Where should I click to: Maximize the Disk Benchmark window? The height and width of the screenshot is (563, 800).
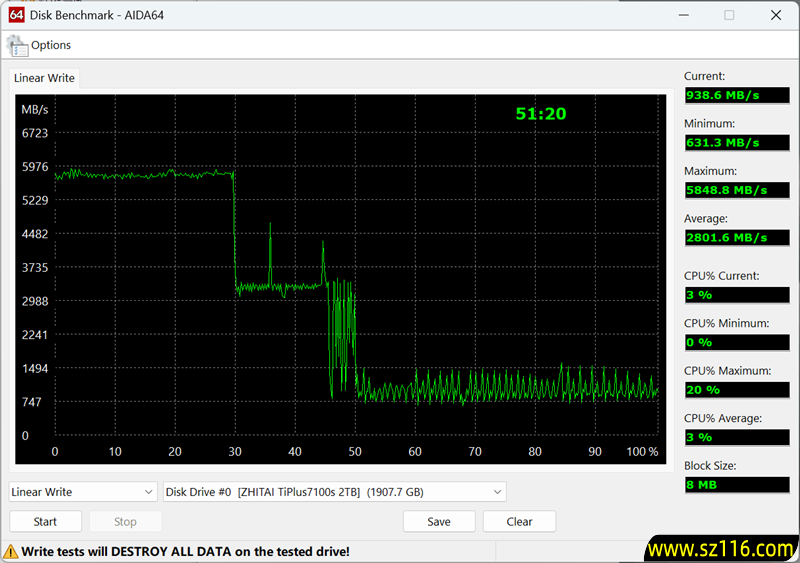(729, 15)
